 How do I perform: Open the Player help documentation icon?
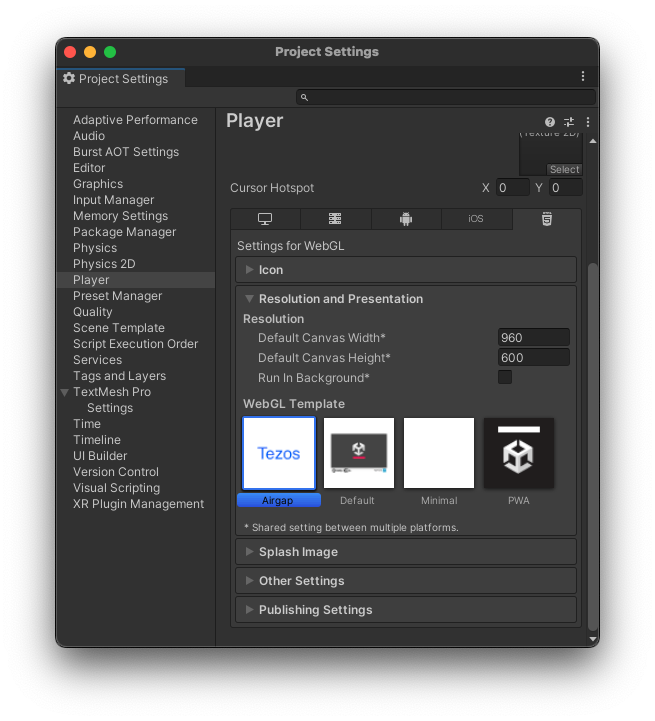click(x=550, y=122)
